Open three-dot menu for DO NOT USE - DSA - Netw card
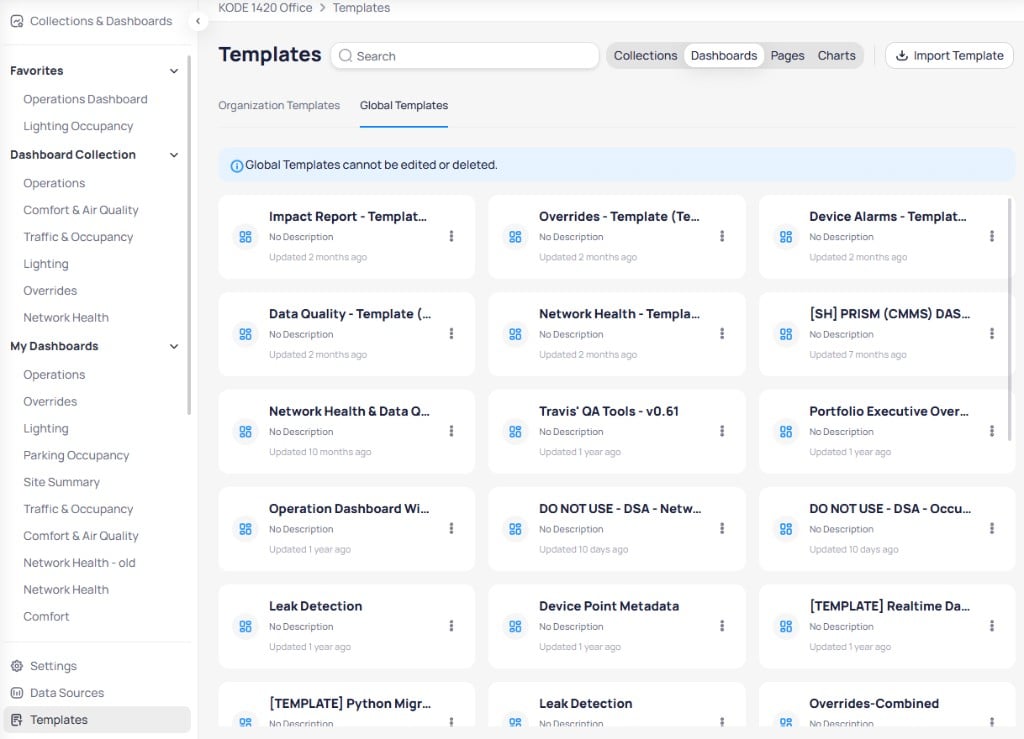The image size is (1024, 739). (x=722, y=528)
